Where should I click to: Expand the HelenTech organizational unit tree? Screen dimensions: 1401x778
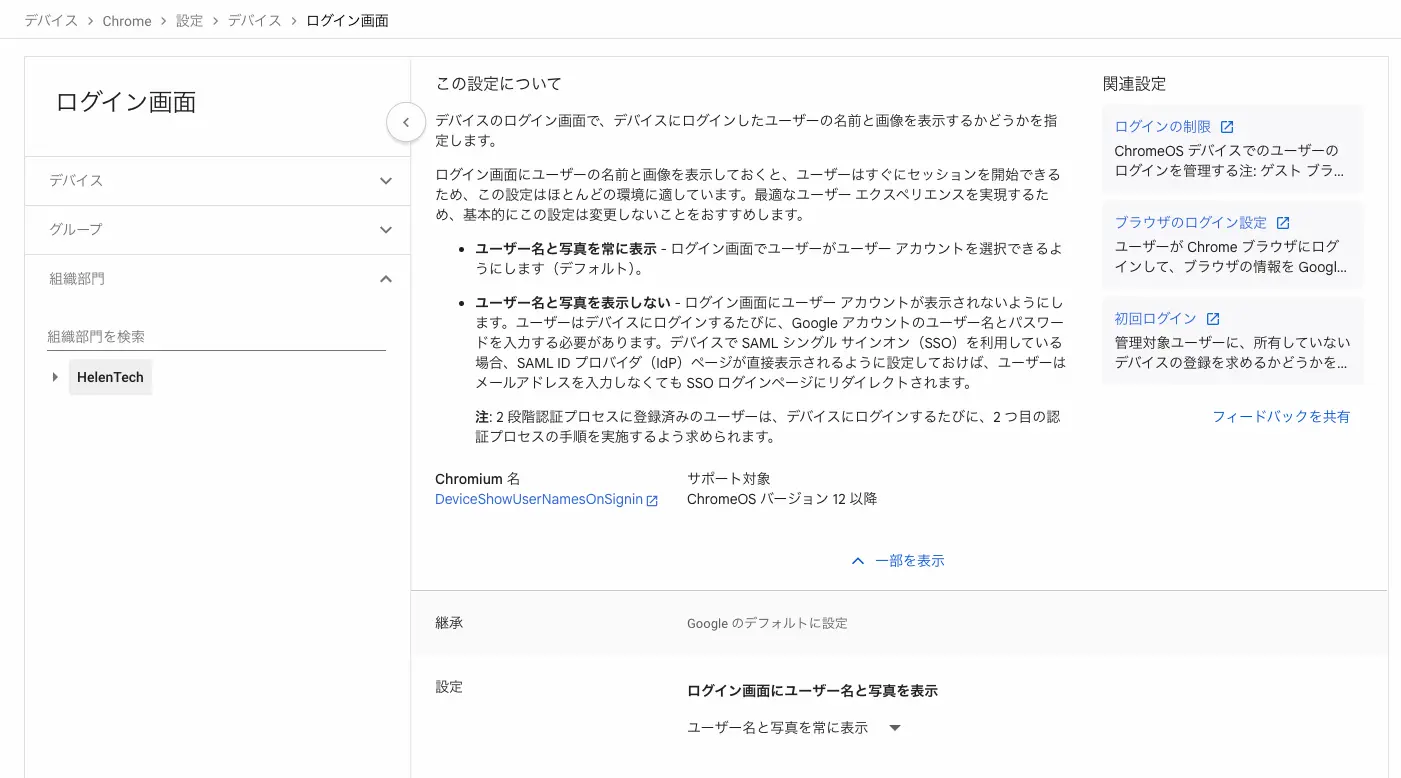click(55, 377)
